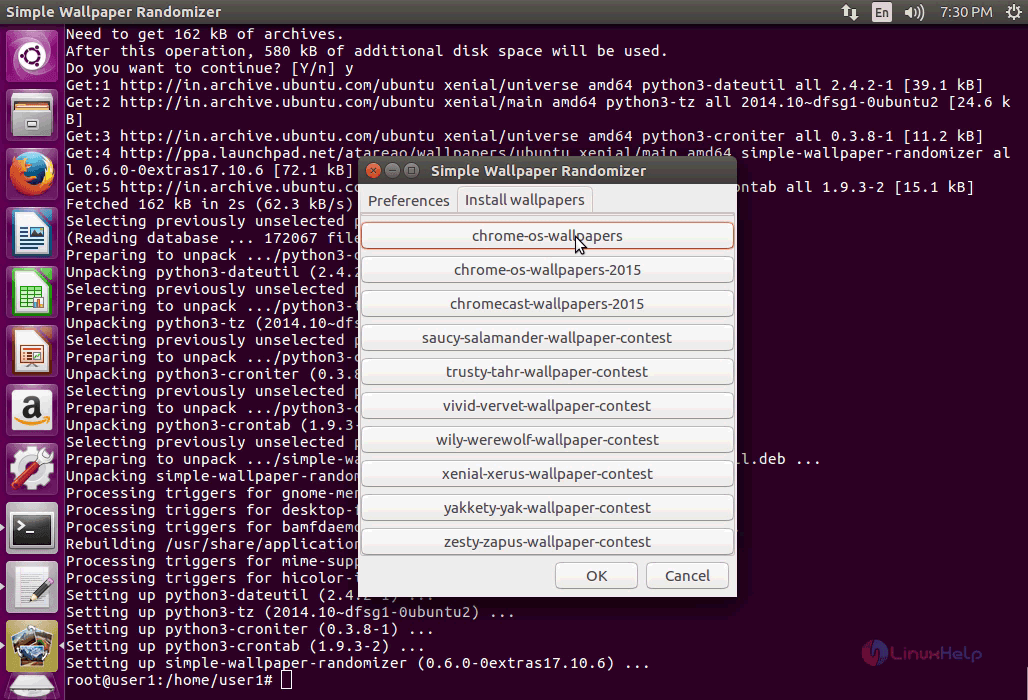1028x700 pixels.
Task: Install chromecast-wallpapers-2015 pack
Action: click(547, 304)
